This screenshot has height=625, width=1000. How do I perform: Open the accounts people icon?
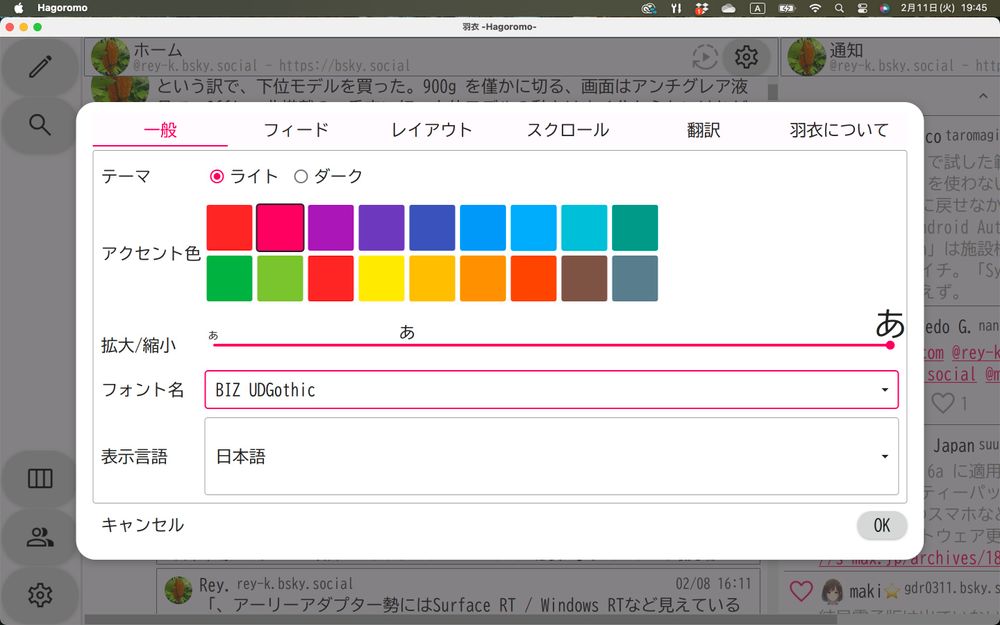coord(40,537)
